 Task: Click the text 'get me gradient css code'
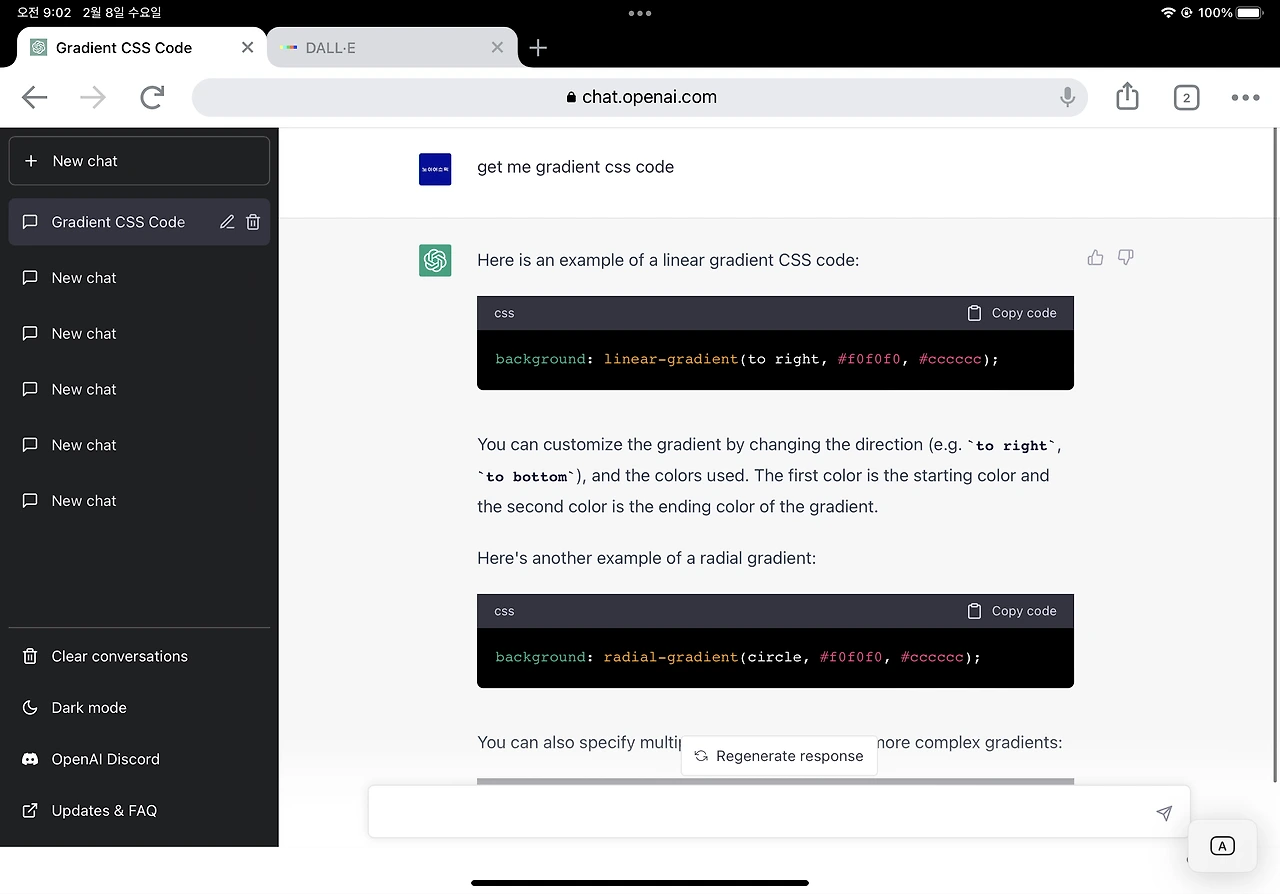click(x=576, y=167)
